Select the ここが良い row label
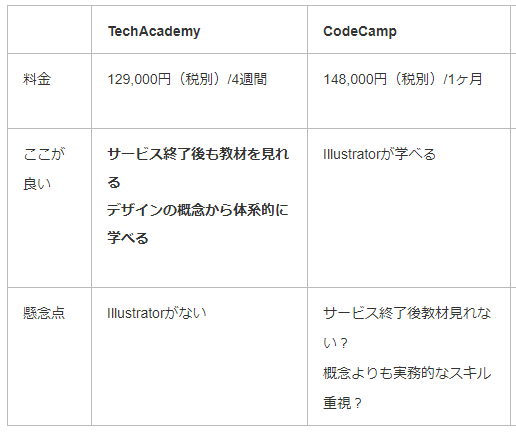The height and width of the screenshot is (432, 516). 44,169
